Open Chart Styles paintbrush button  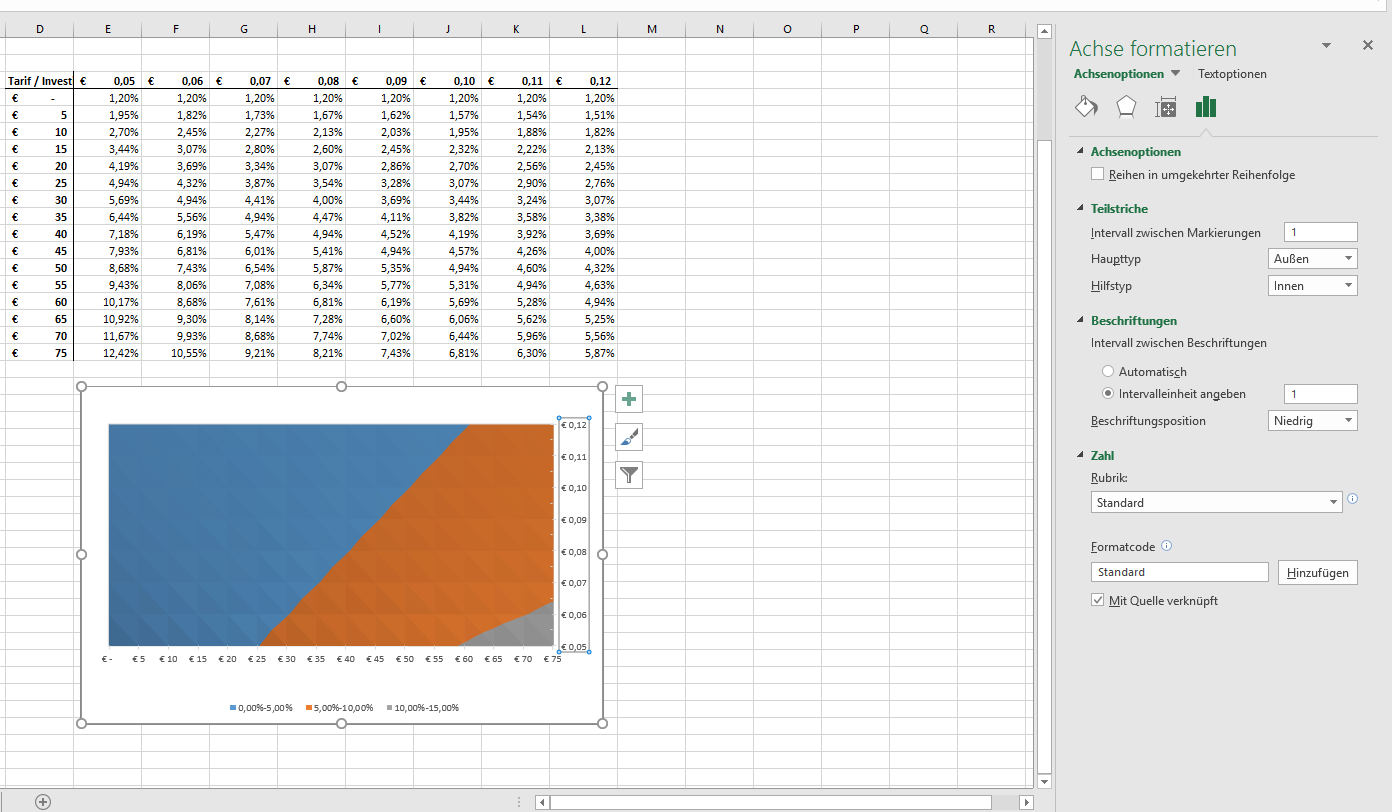point(629,437)
